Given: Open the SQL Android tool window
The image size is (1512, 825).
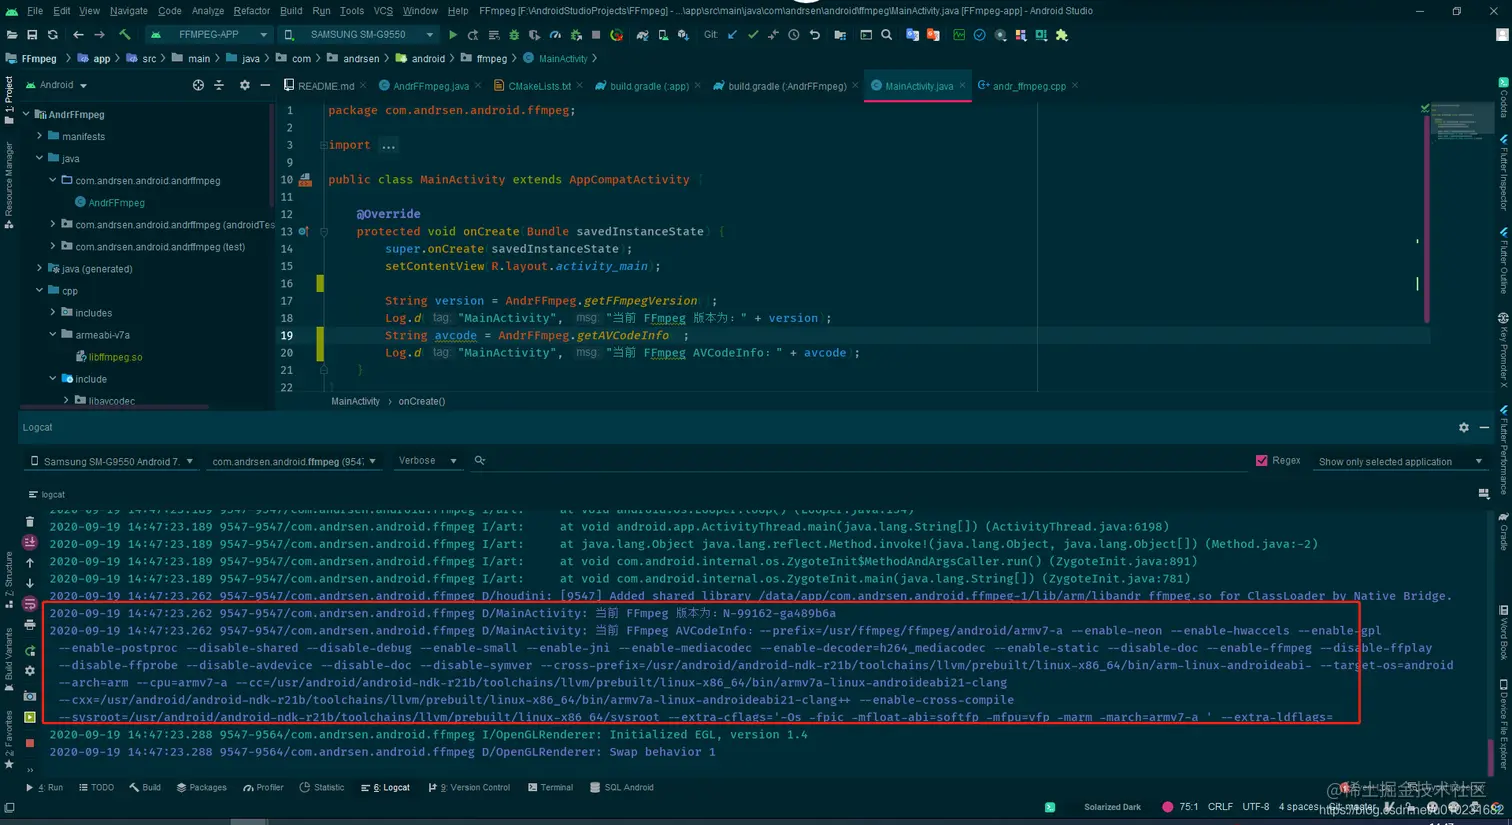Looking at the screenshot, I should 622,788.
